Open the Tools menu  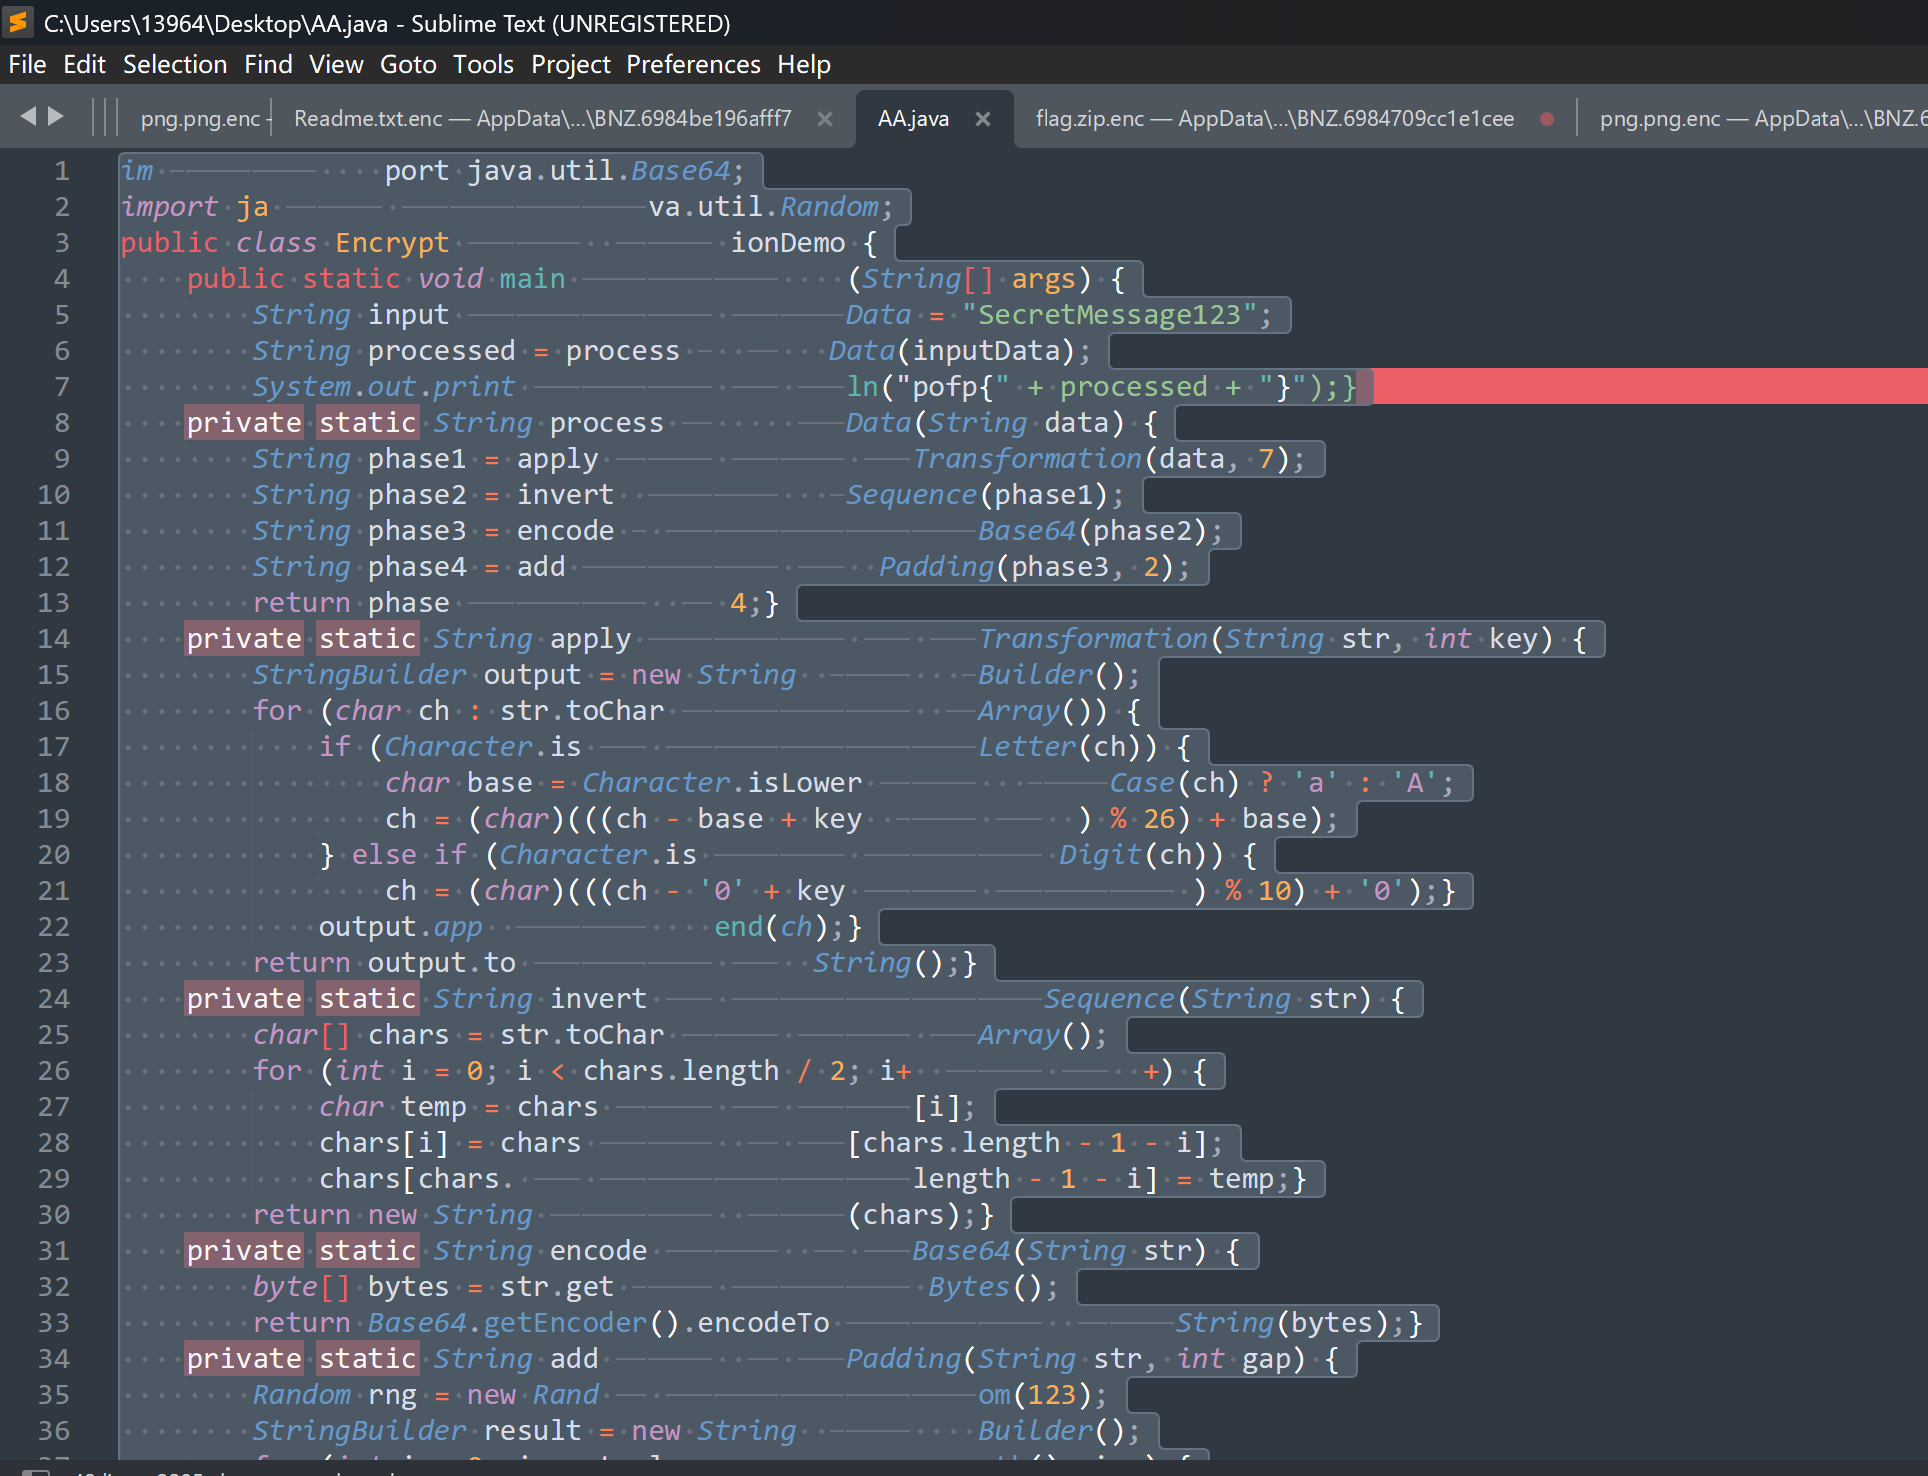pos(483,65)
